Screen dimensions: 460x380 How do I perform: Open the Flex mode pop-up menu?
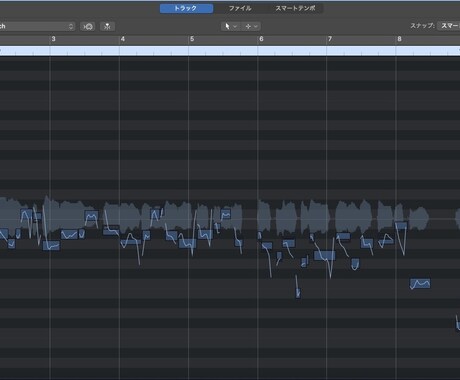(37, 26)
